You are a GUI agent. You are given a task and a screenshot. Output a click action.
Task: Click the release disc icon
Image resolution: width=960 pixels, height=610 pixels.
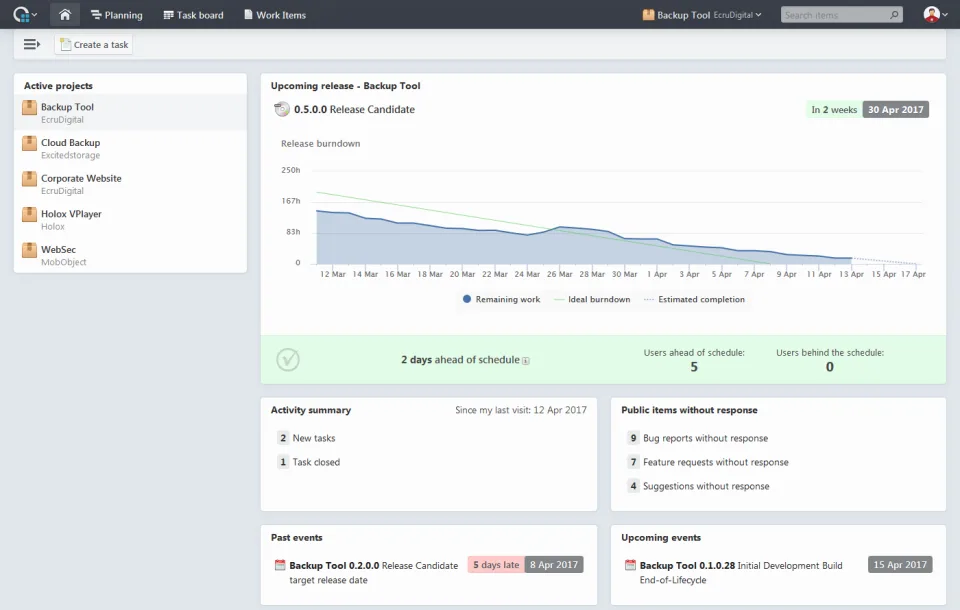pyautogui.click(x=282, y=109)
